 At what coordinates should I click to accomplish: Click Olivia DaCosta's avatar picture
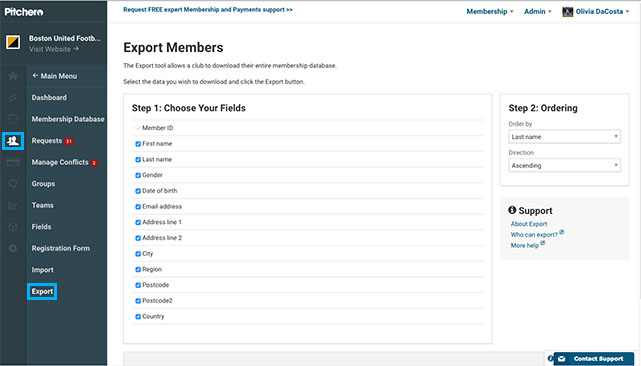click(567, 12)
